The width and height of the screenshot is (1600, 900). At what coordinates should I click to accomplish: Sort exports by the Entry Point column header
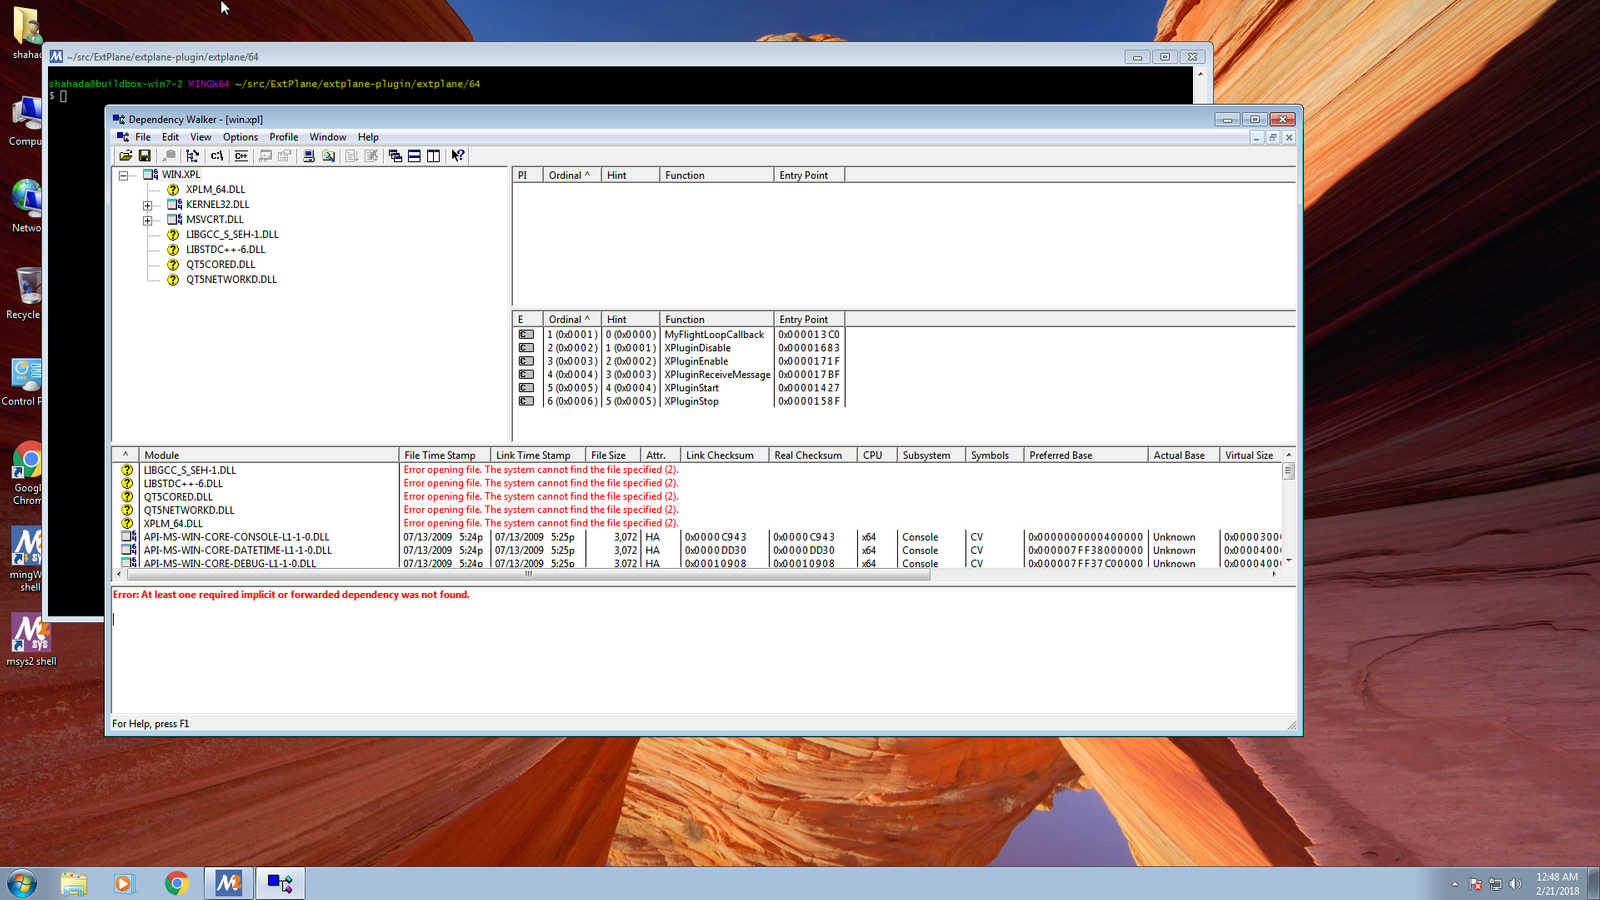[809, 320]
